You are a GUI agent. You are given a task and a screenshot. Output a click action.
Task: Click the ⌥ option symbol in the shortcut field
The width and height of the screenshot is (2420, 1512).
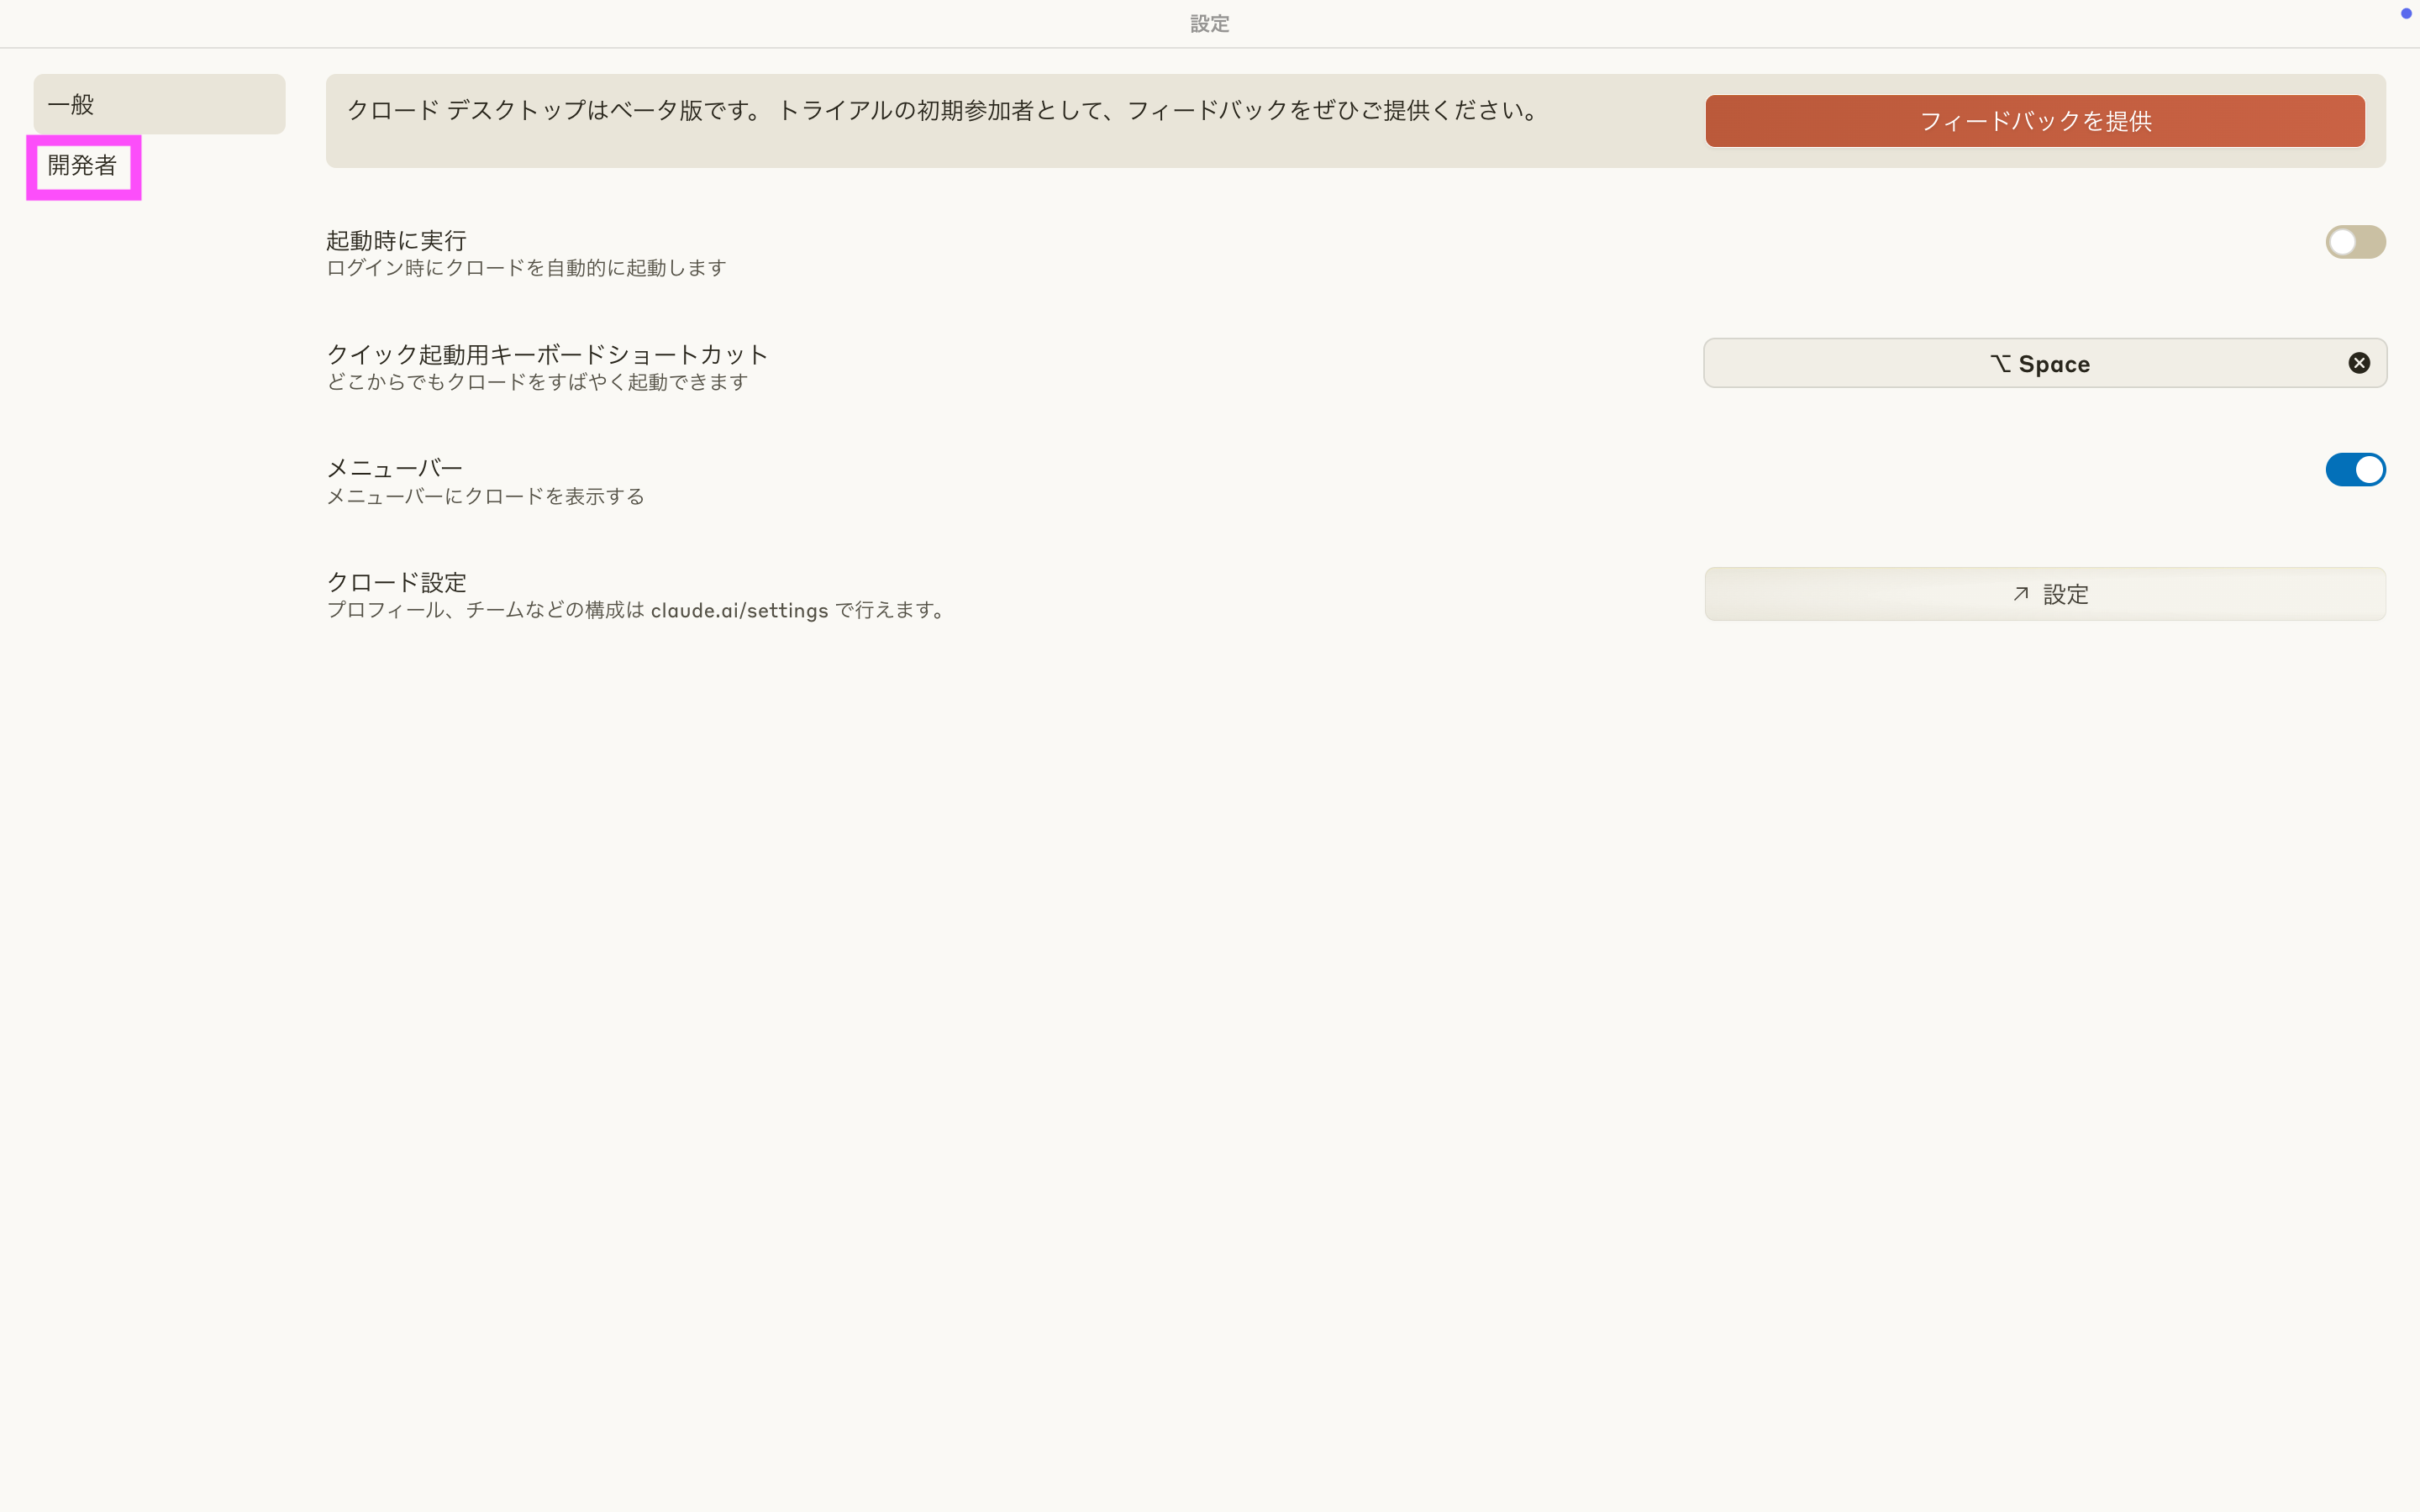point(1999,364)
